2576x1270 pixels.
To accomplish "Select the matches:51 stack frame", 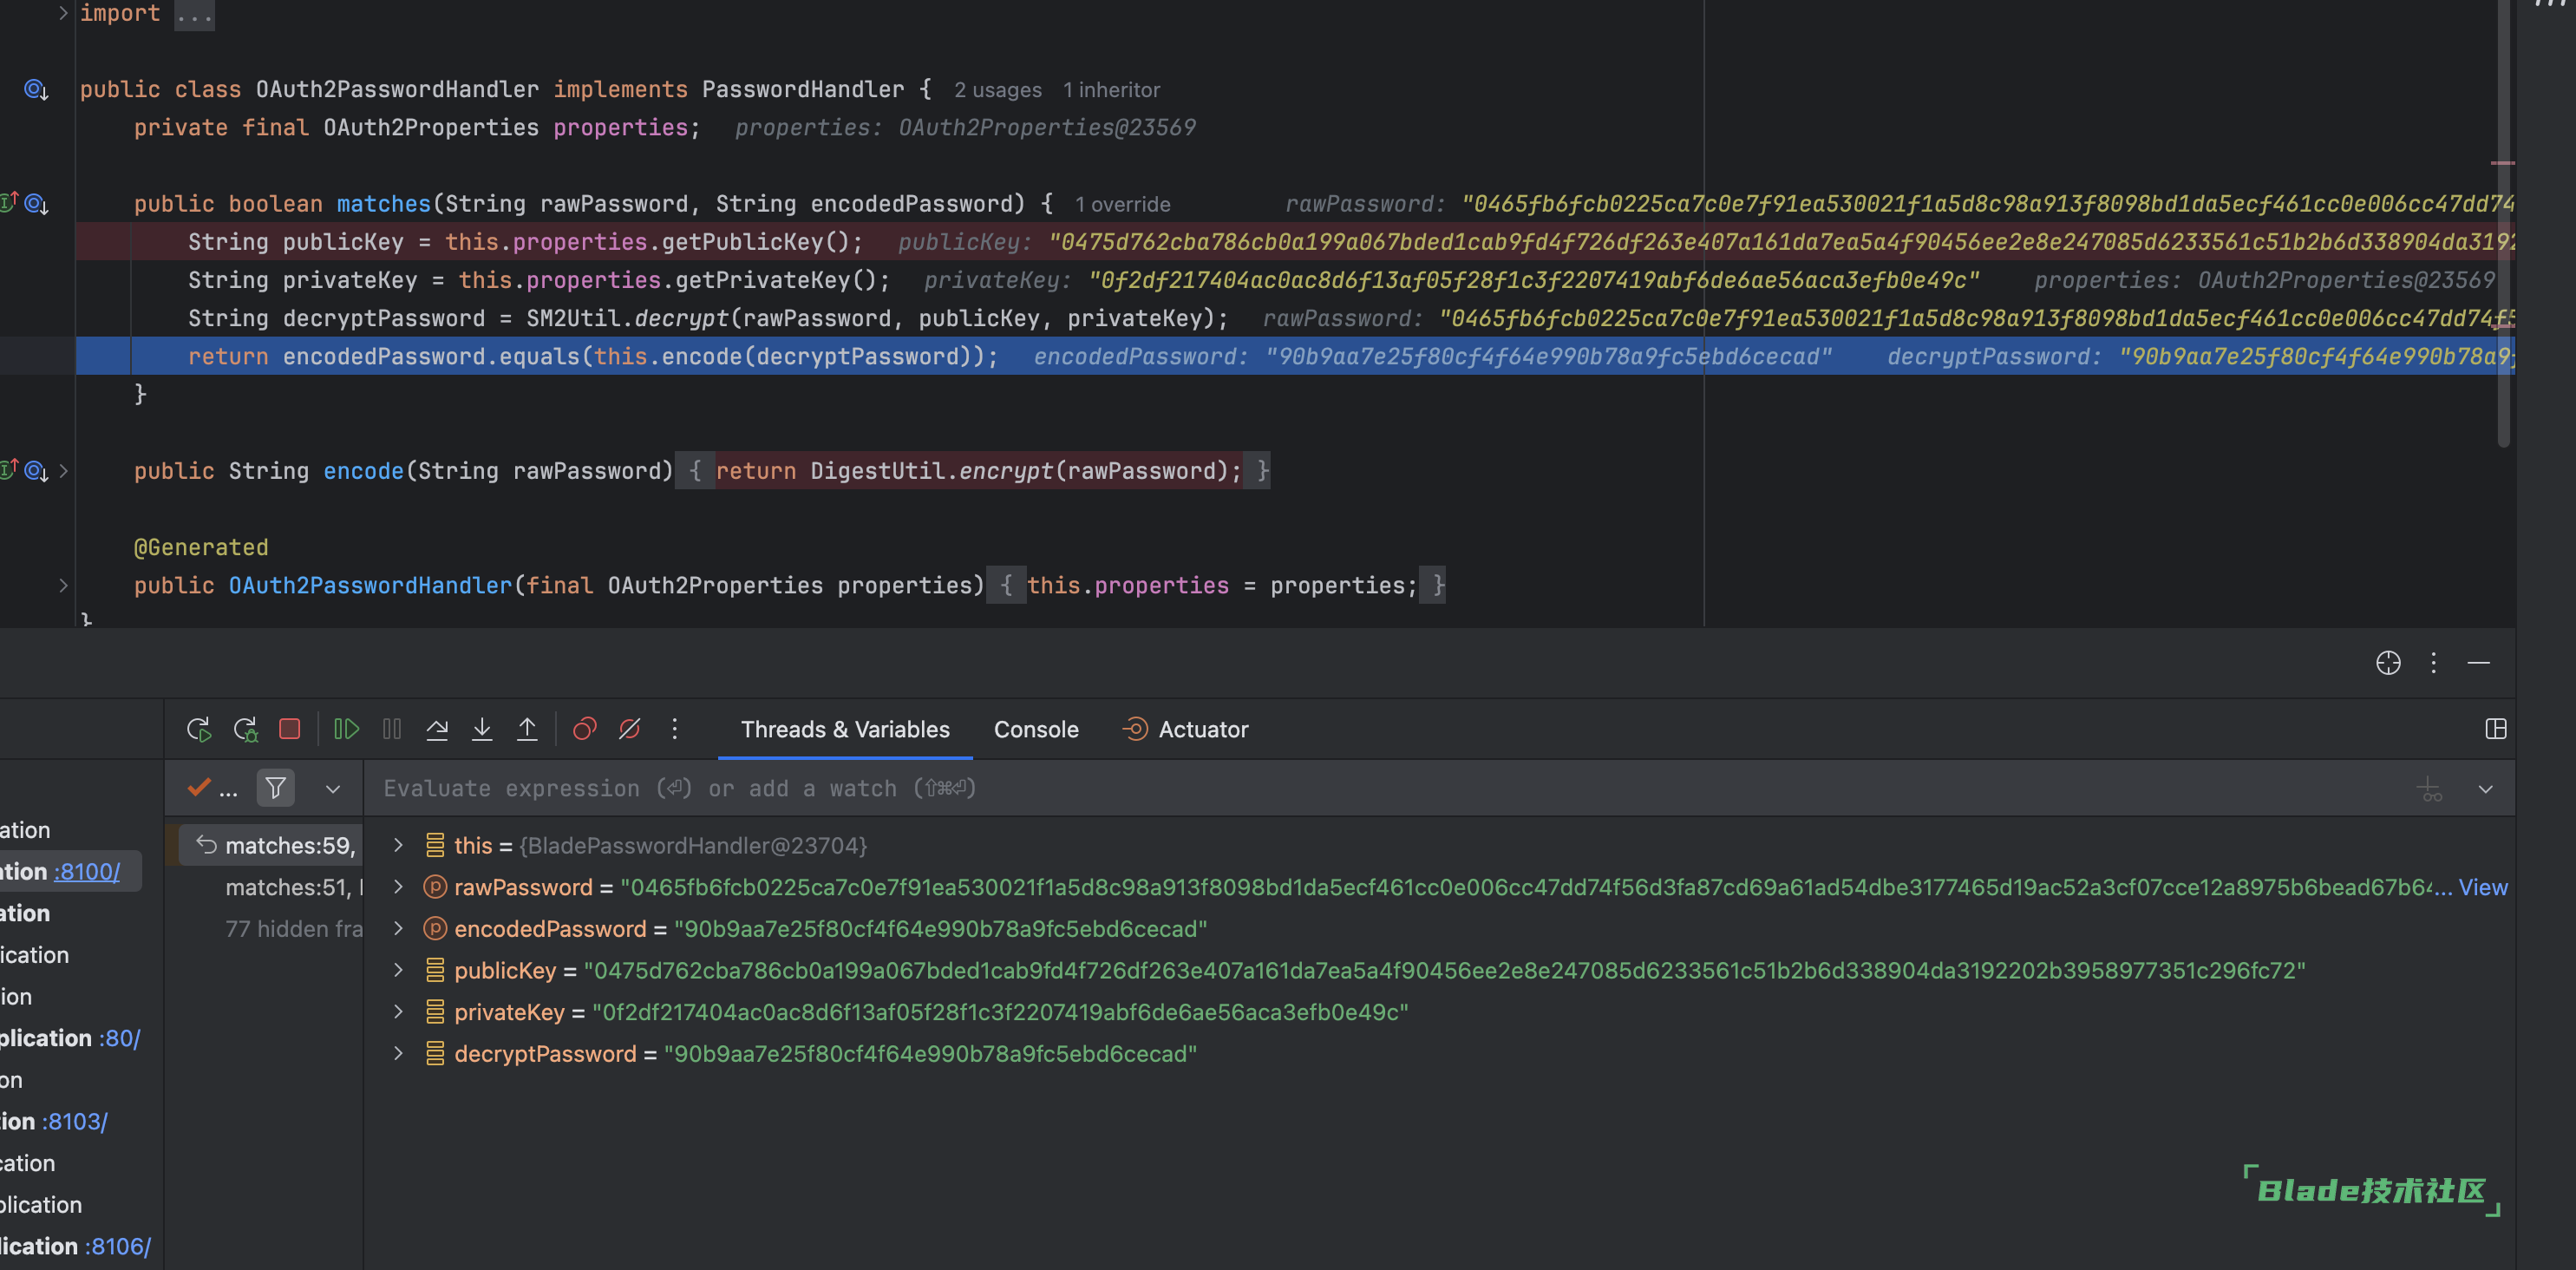I will (x=272, y=887).
